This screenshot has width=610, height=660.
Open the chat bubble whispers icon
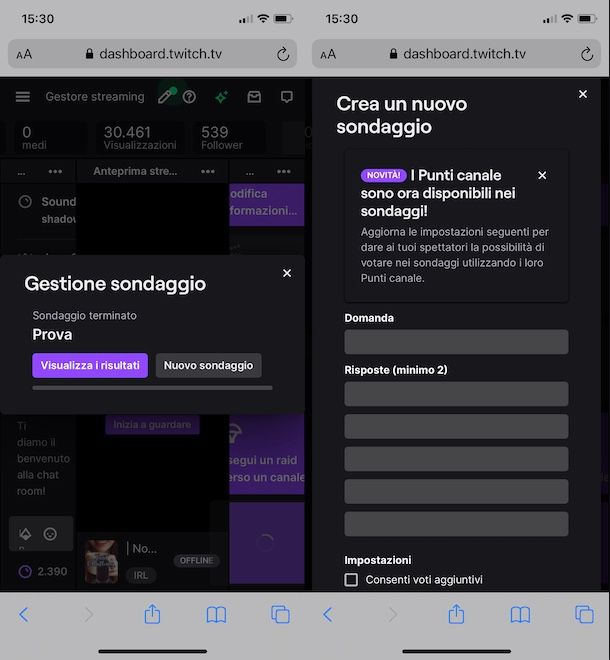(x=287, y=97)
